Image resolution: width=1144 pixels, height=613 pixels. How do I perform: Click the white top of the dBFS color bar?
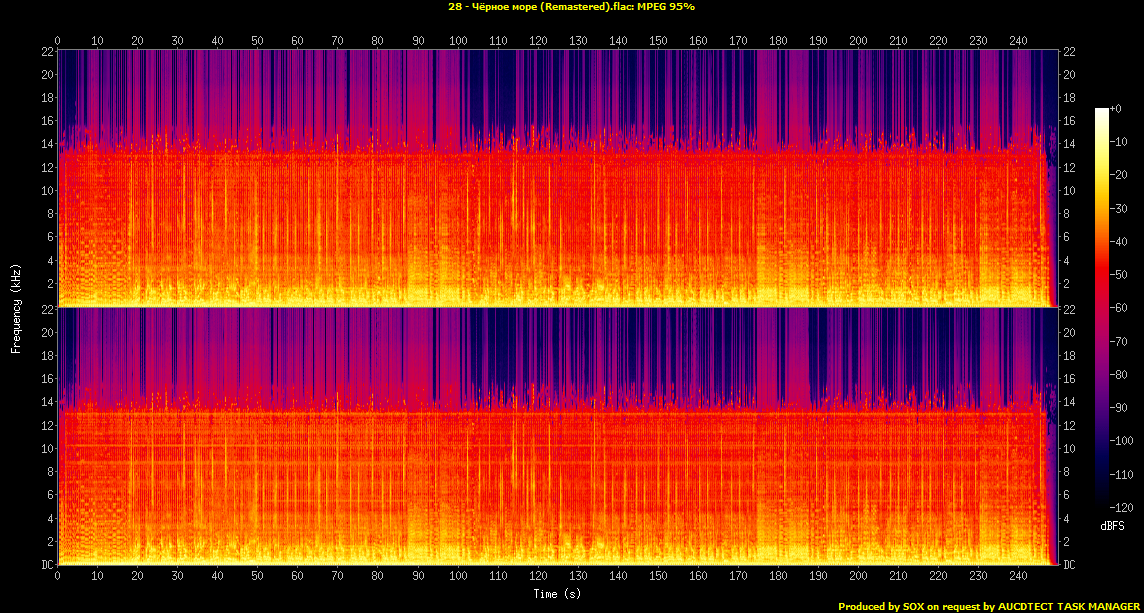[1101, 111]
